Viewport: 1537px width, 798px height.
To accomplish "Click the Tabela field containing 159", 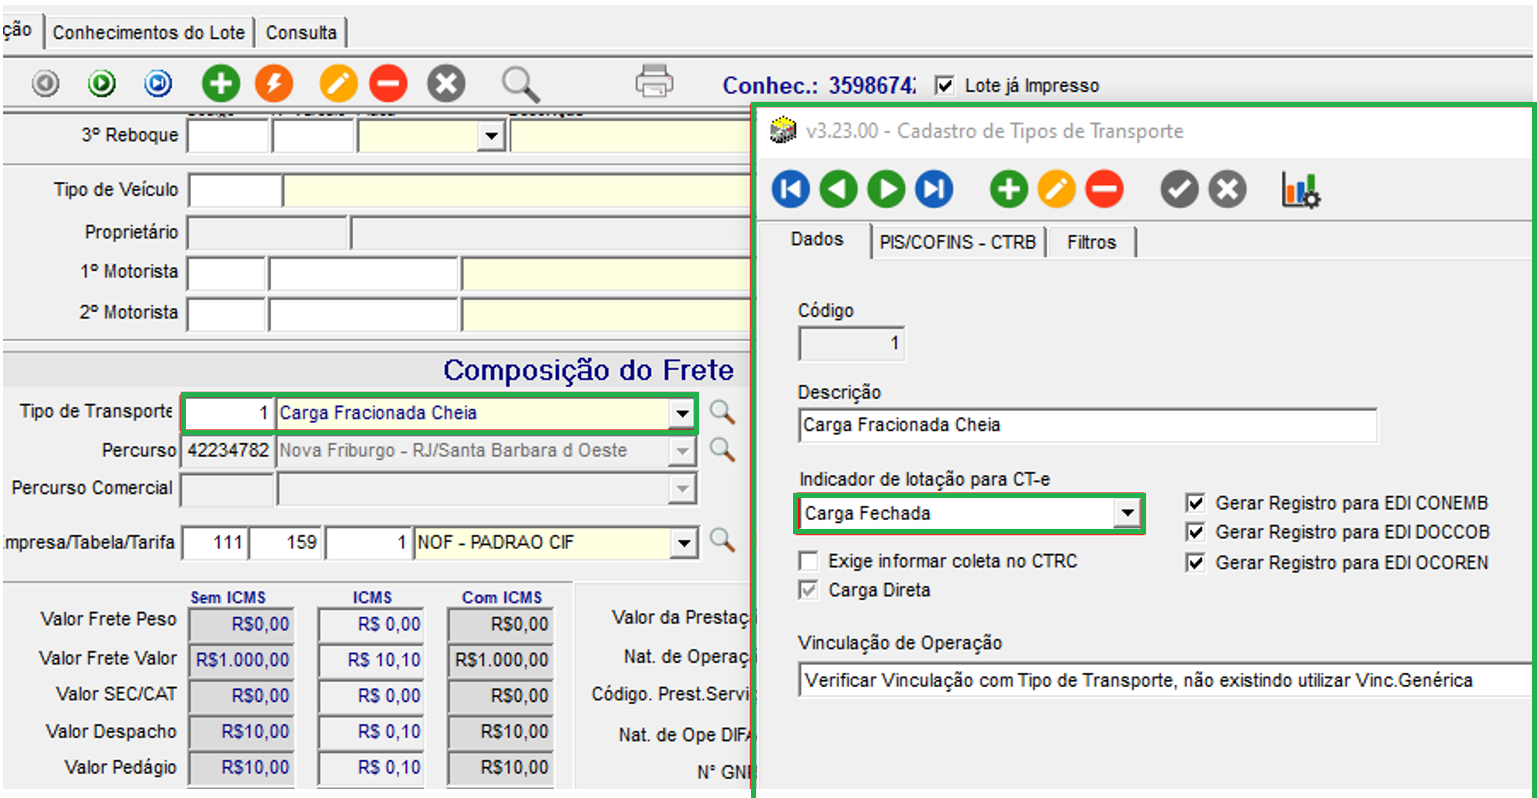I will (287, 543).
